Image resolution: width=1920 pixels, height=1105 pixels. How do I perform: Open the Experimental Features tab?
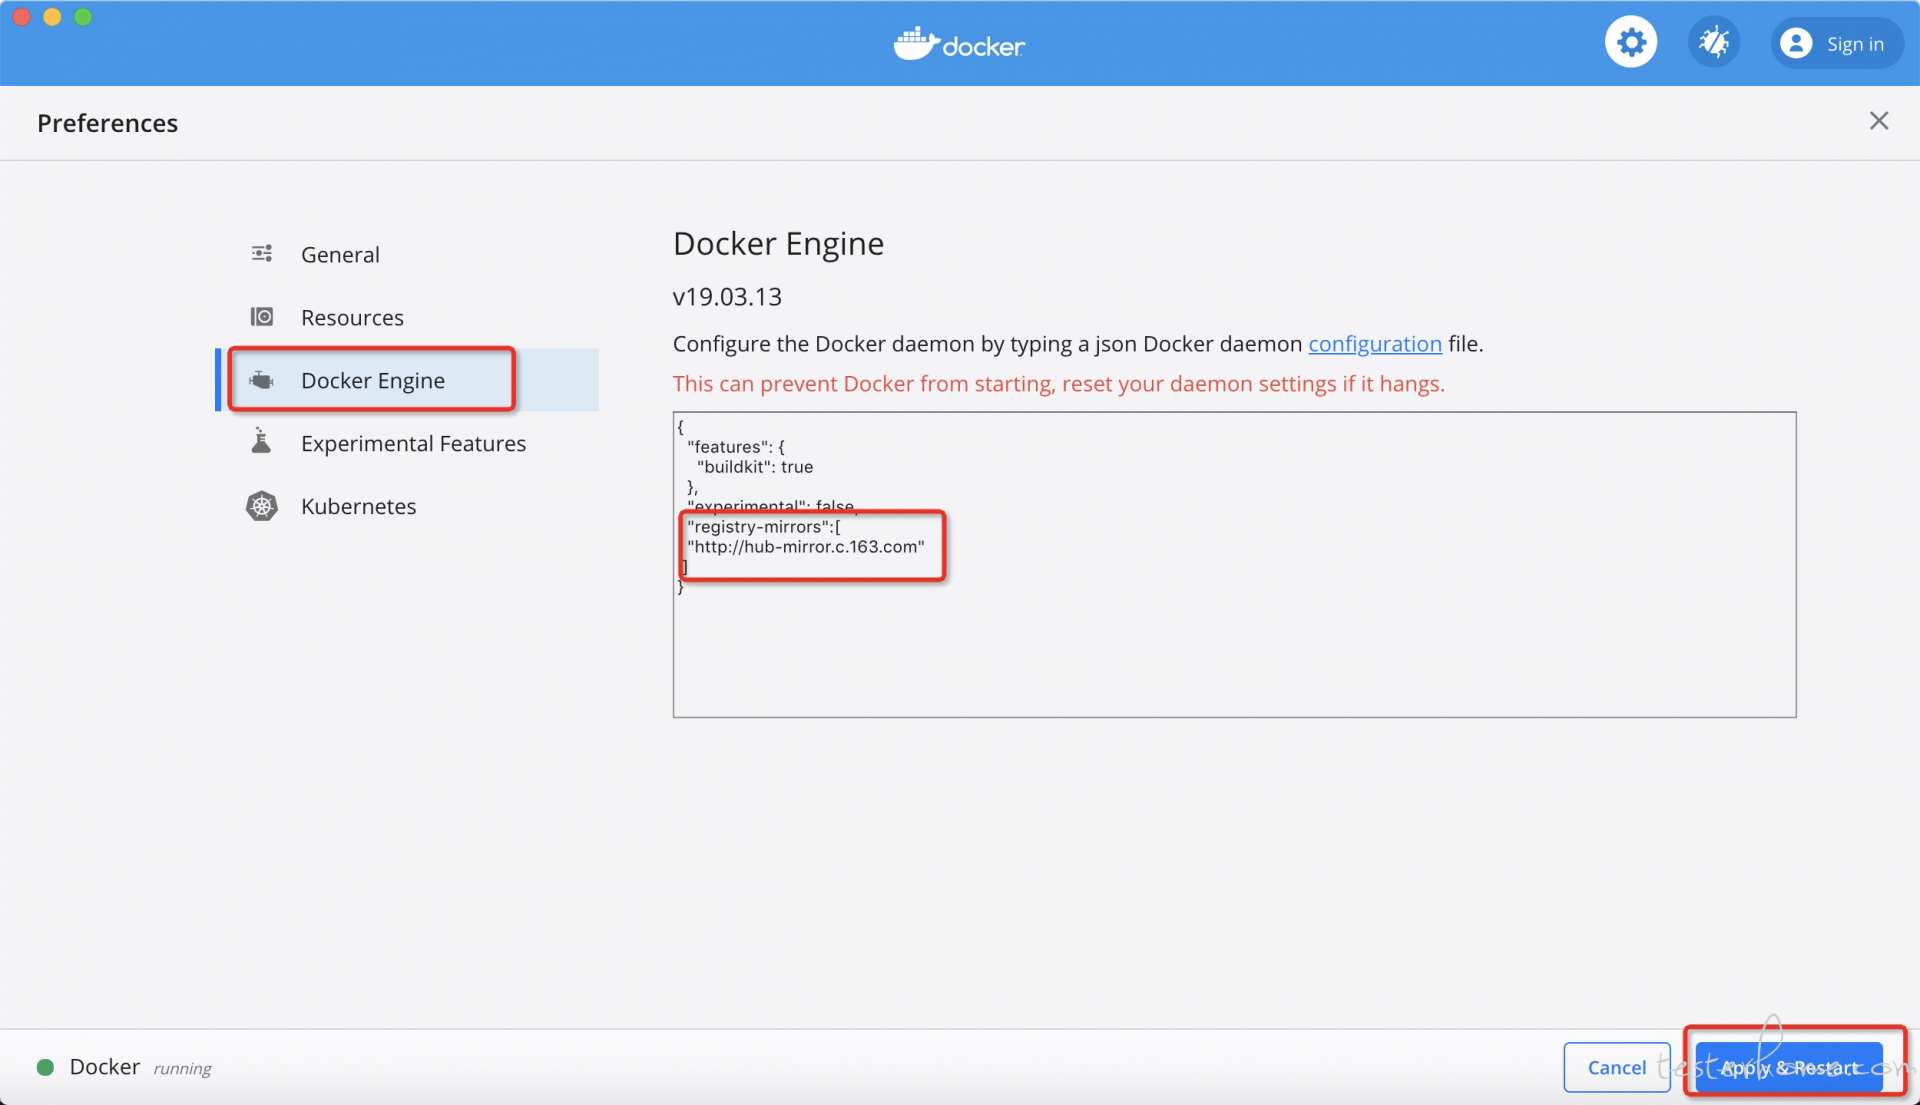pyautogui.click(x=408, y=443)
